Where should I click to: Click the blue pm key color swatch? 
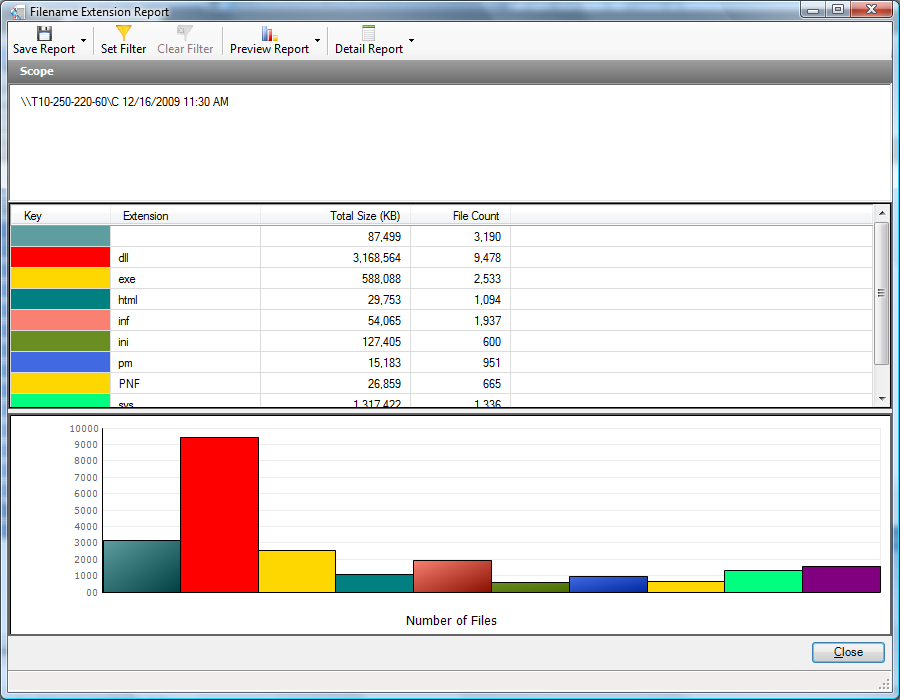coord(60,363)
